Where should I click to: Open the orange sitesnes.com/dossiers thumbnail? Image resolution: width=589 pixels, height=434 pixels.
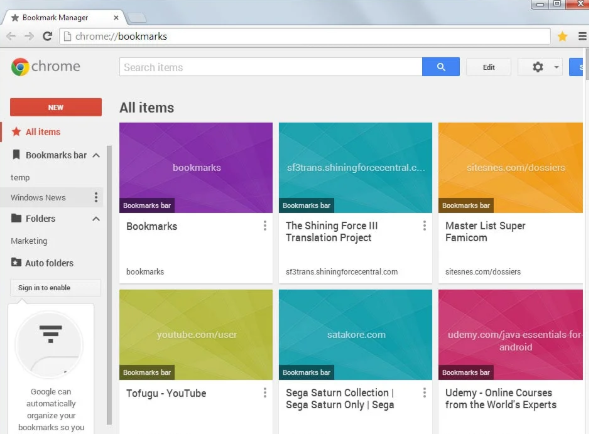coord(510,168)
